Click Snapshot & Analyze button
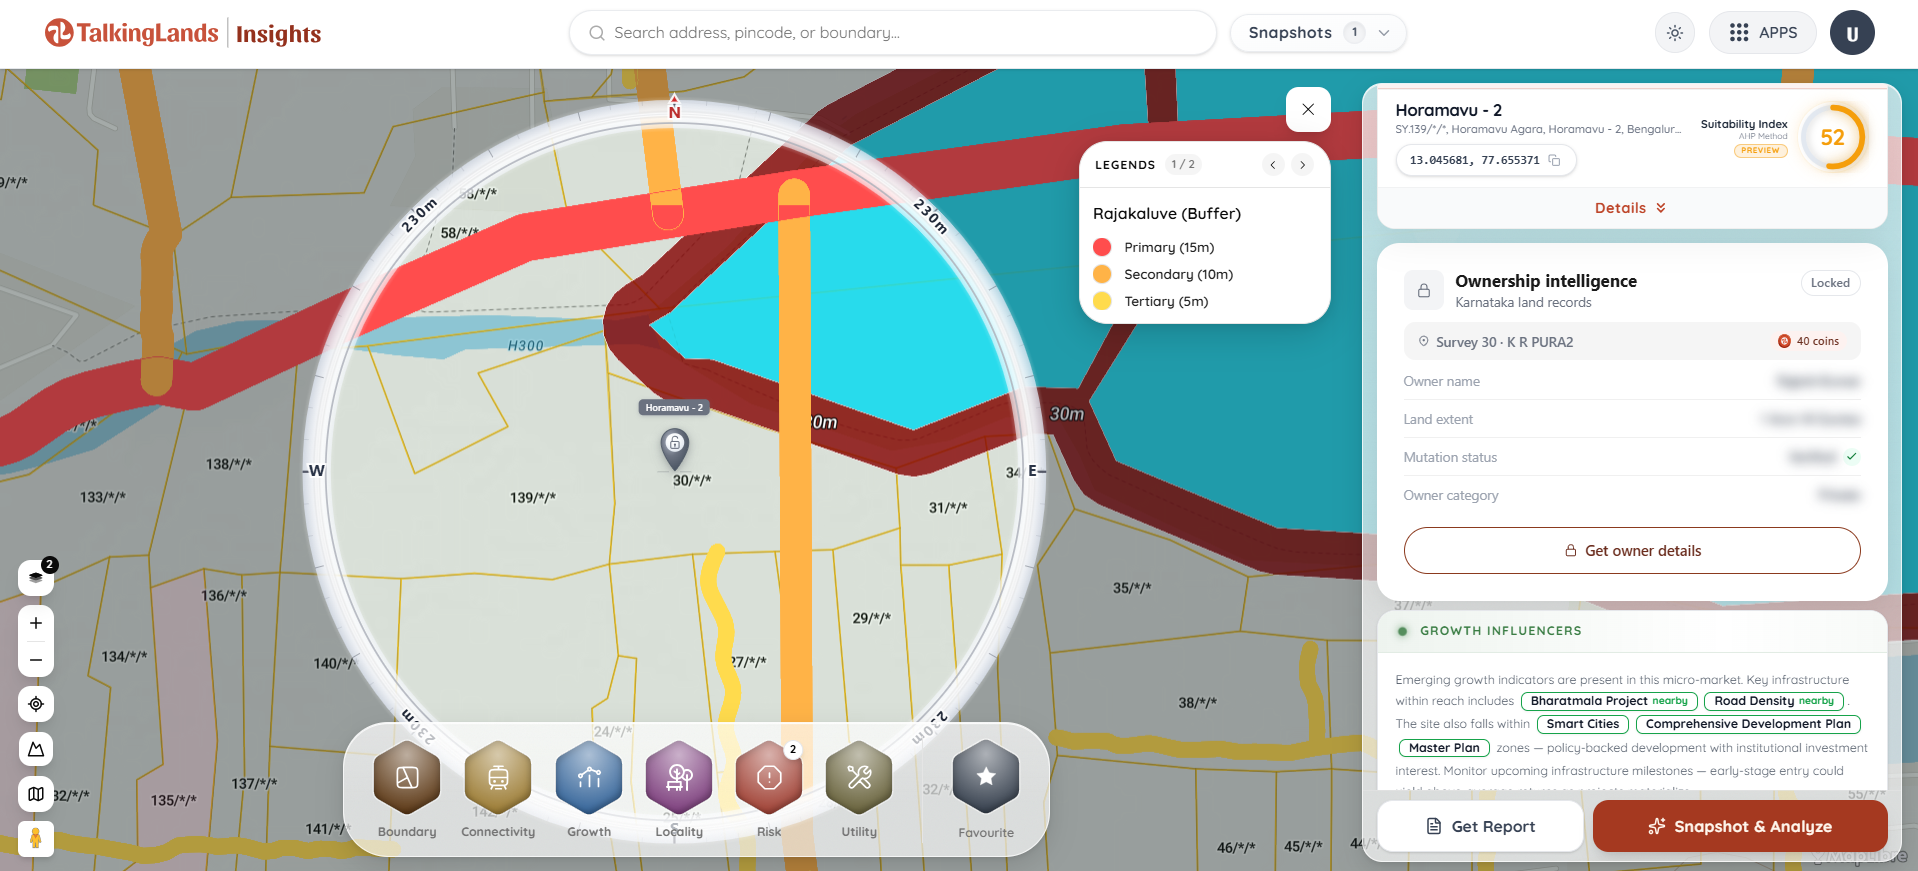This screenshot has height=871, width=1918. click(1740, 826)
